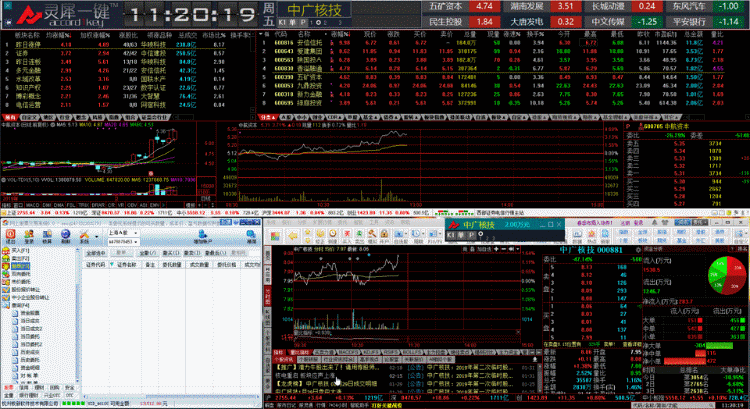The image size is (750, 409).
Task: Open the down-arrow menu above intraday chart
Action: (x=518, y=249)
